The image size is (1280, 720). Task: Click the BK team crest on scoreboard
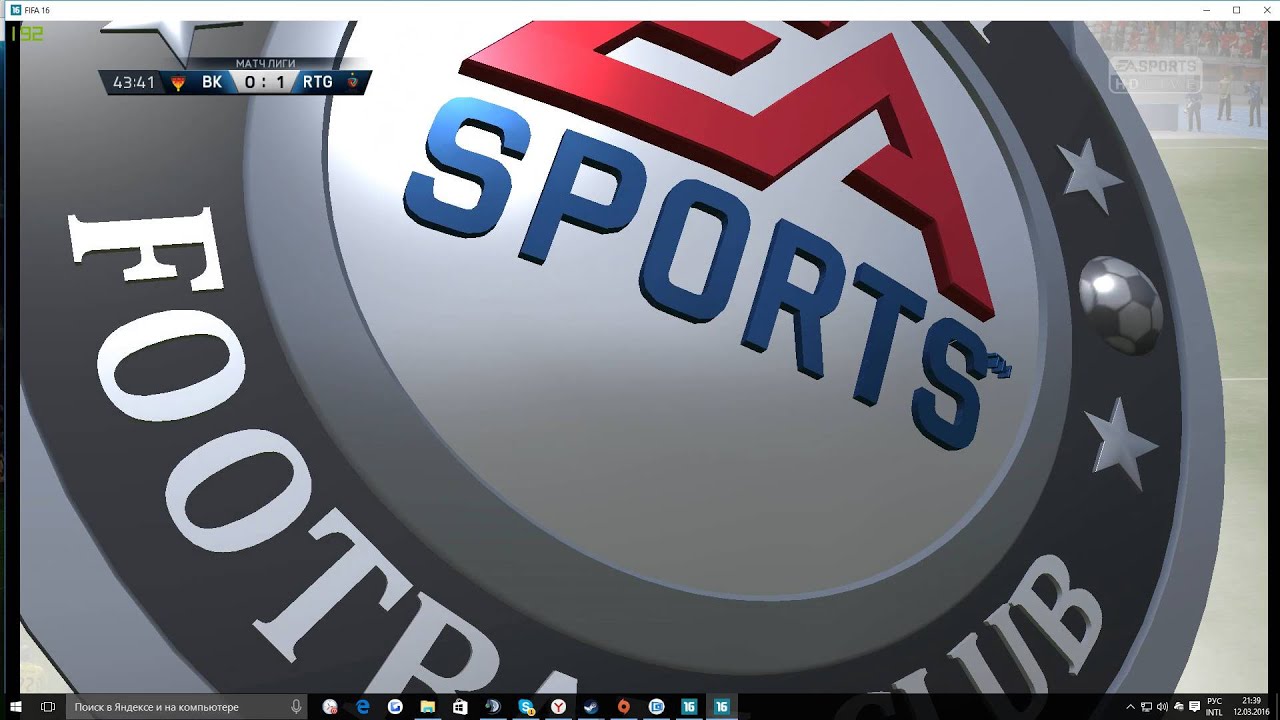[x=178, y=83]
